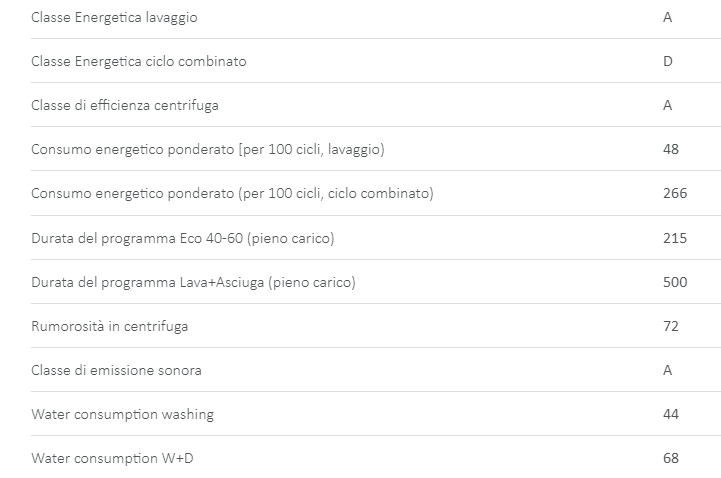Click Consumo energetico ponderato ciclo combinato label
721x478 pixels.
232,193
